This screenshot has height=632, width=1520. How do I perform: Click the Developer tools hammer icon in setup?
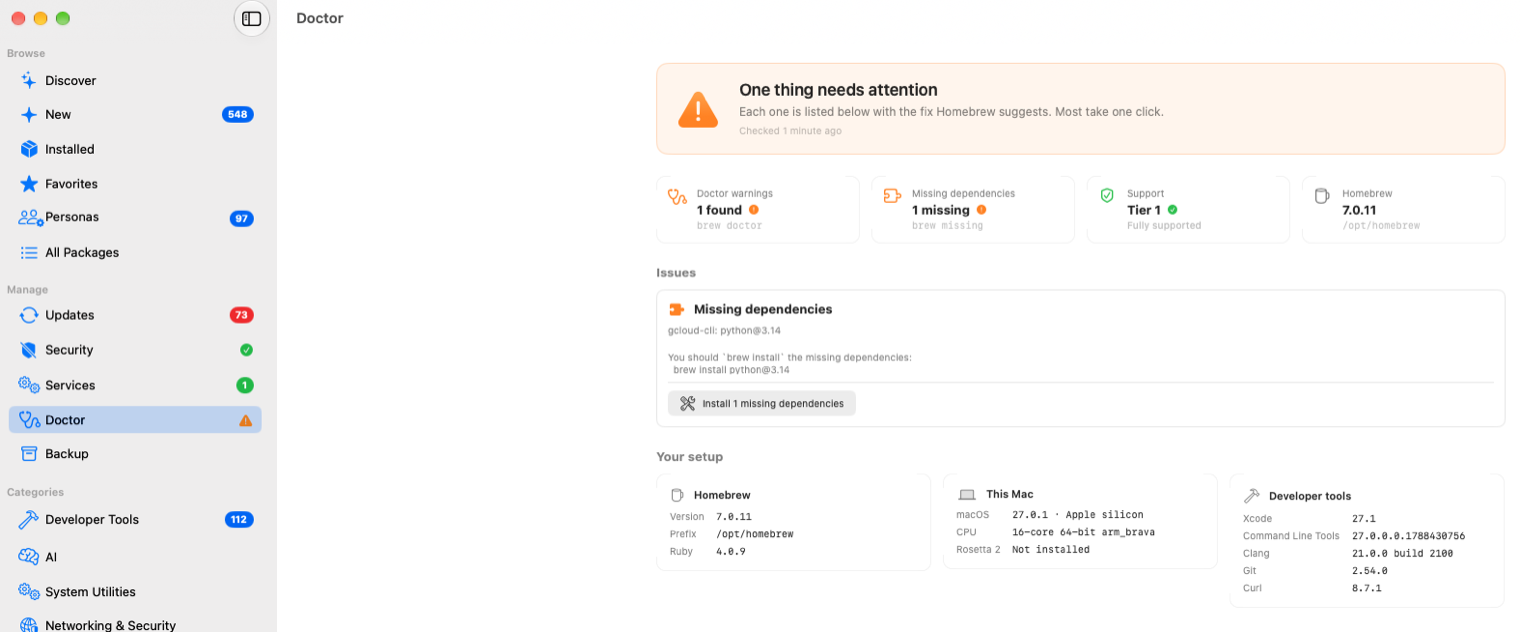coord(1252,496)
